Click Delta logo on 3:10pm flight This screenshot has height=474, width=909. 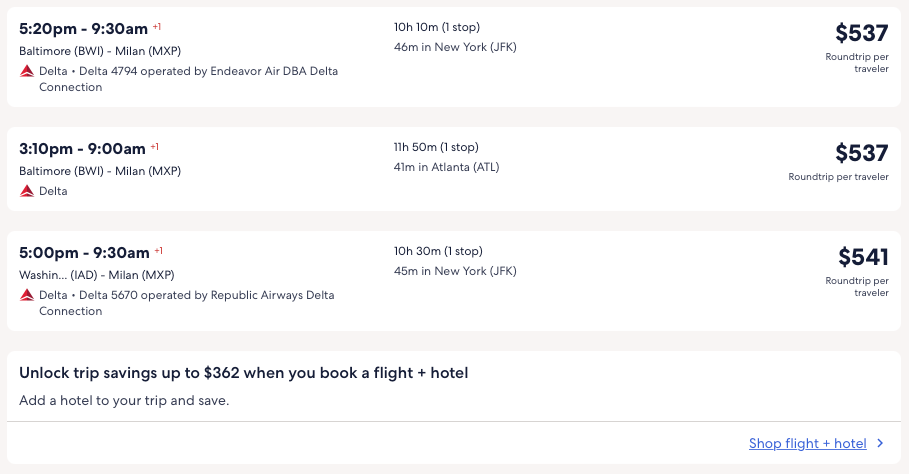27,190
